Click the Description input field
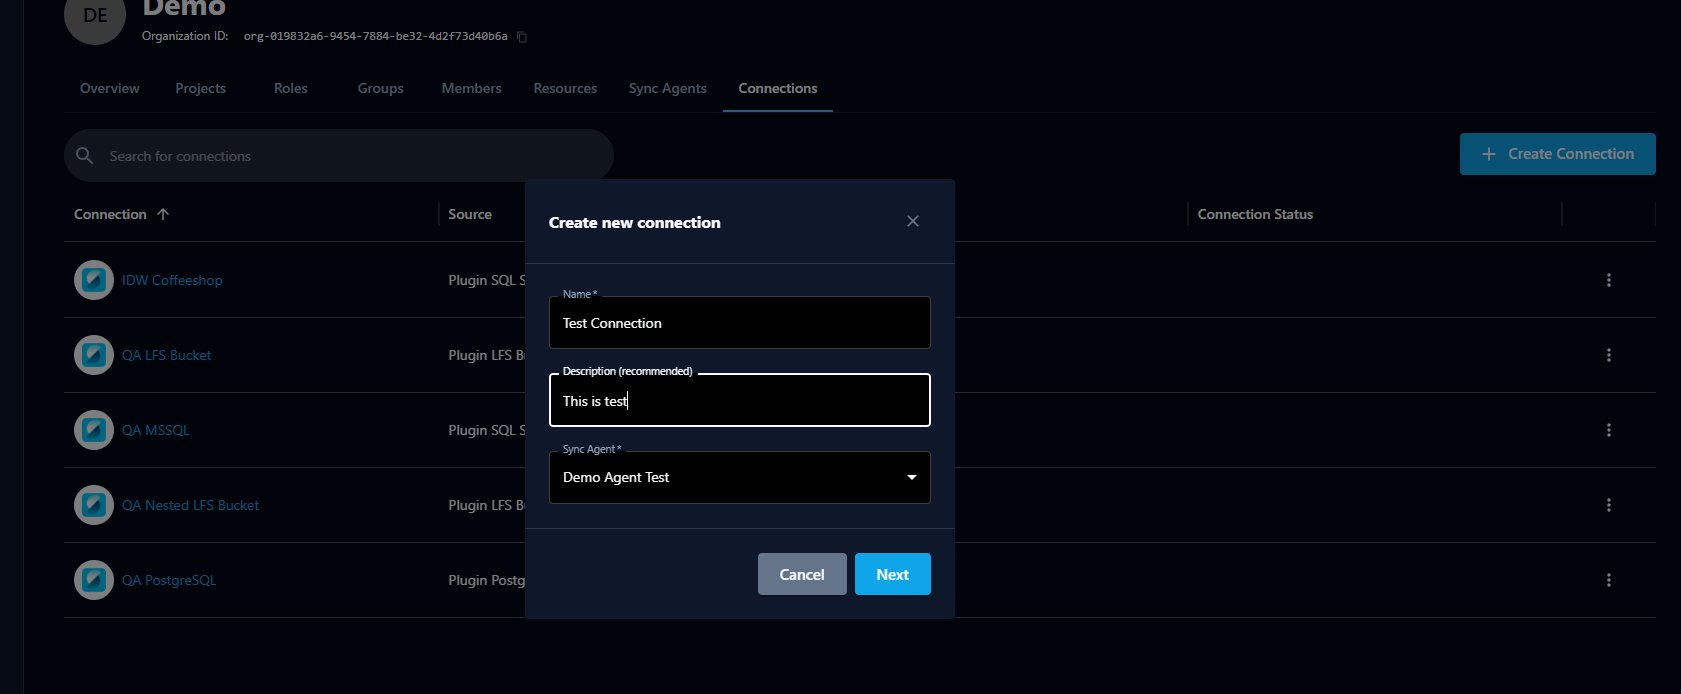The height and width of the screenshot is (694, 1681). point(740,400)
